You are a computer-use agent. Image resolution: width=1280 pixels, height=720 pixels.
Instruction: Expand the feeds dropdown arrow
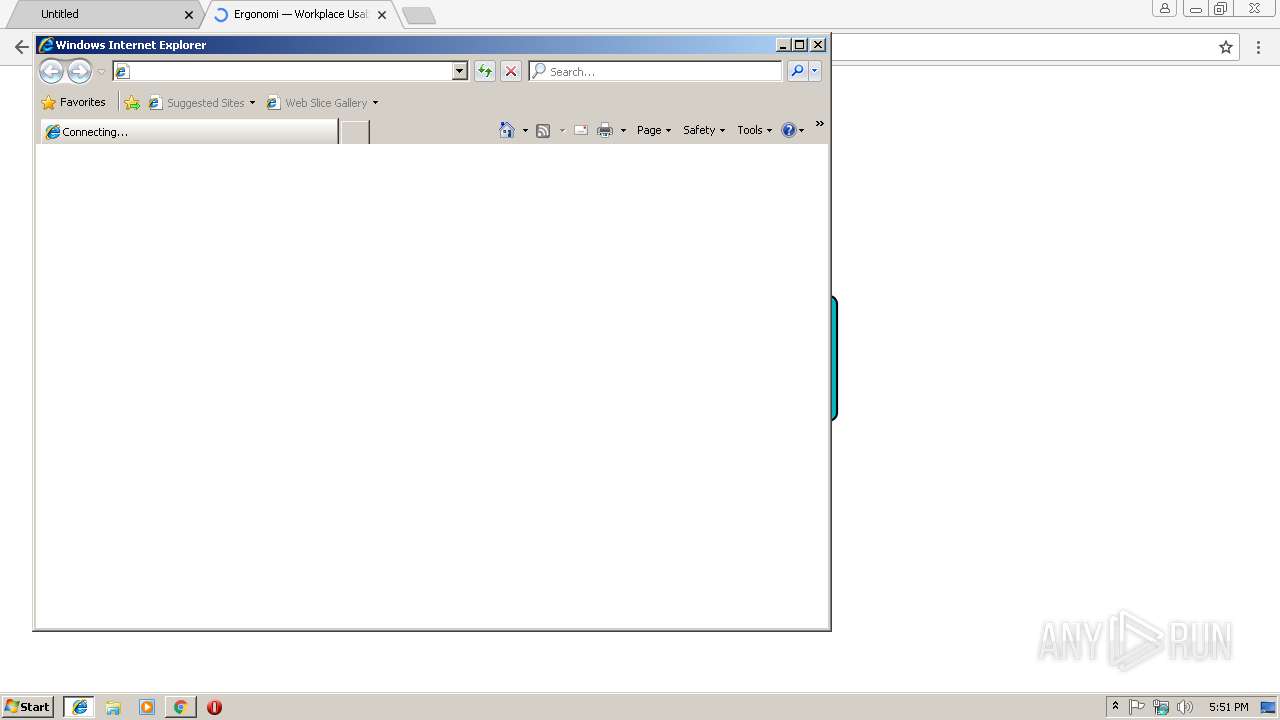562,130
